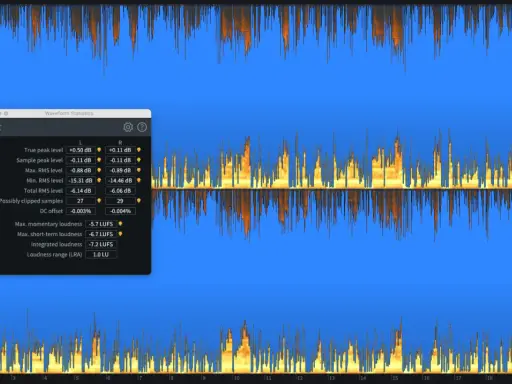Screen dimensions: 512x384
Task: Jump to right Min. RMS level marker
Action: point(139,180)
